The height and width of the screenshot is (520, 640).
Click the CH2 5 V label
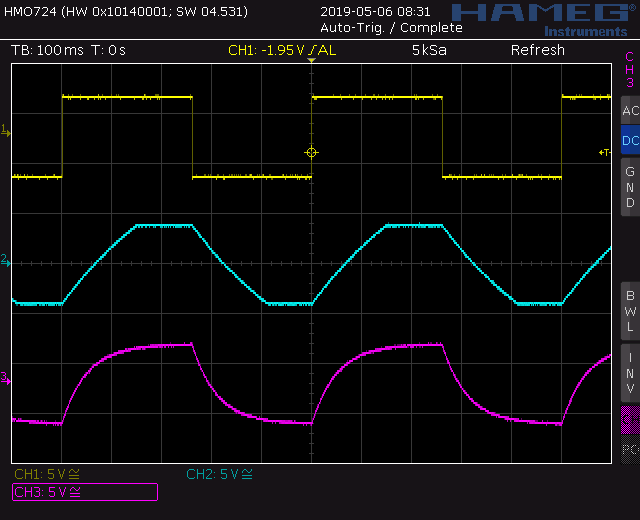pos(219,474)
